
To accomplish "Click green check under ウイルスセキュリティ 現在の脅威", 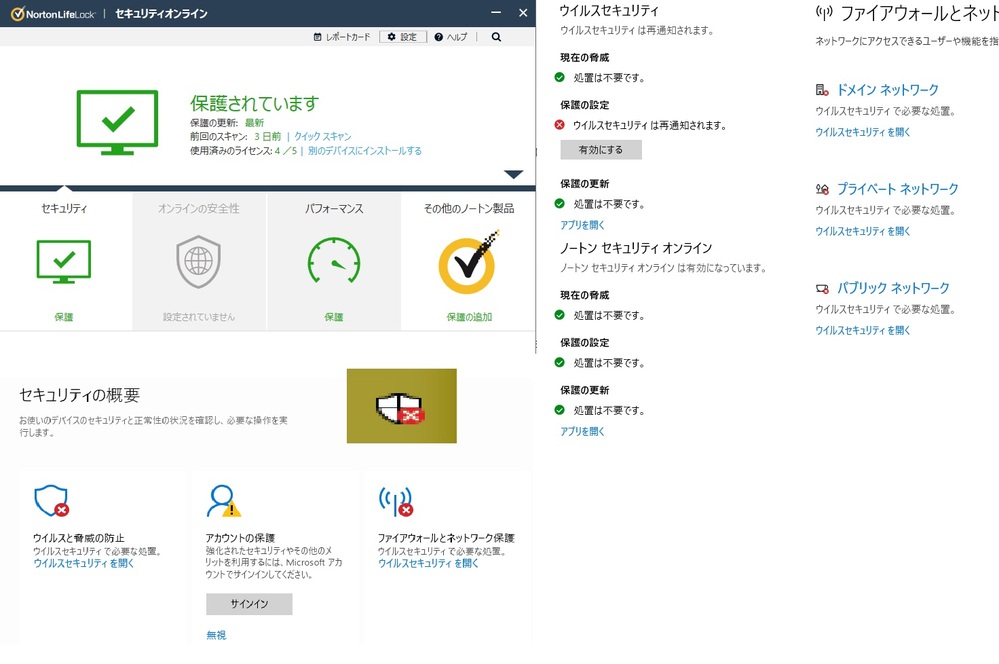I will point(559,77).
